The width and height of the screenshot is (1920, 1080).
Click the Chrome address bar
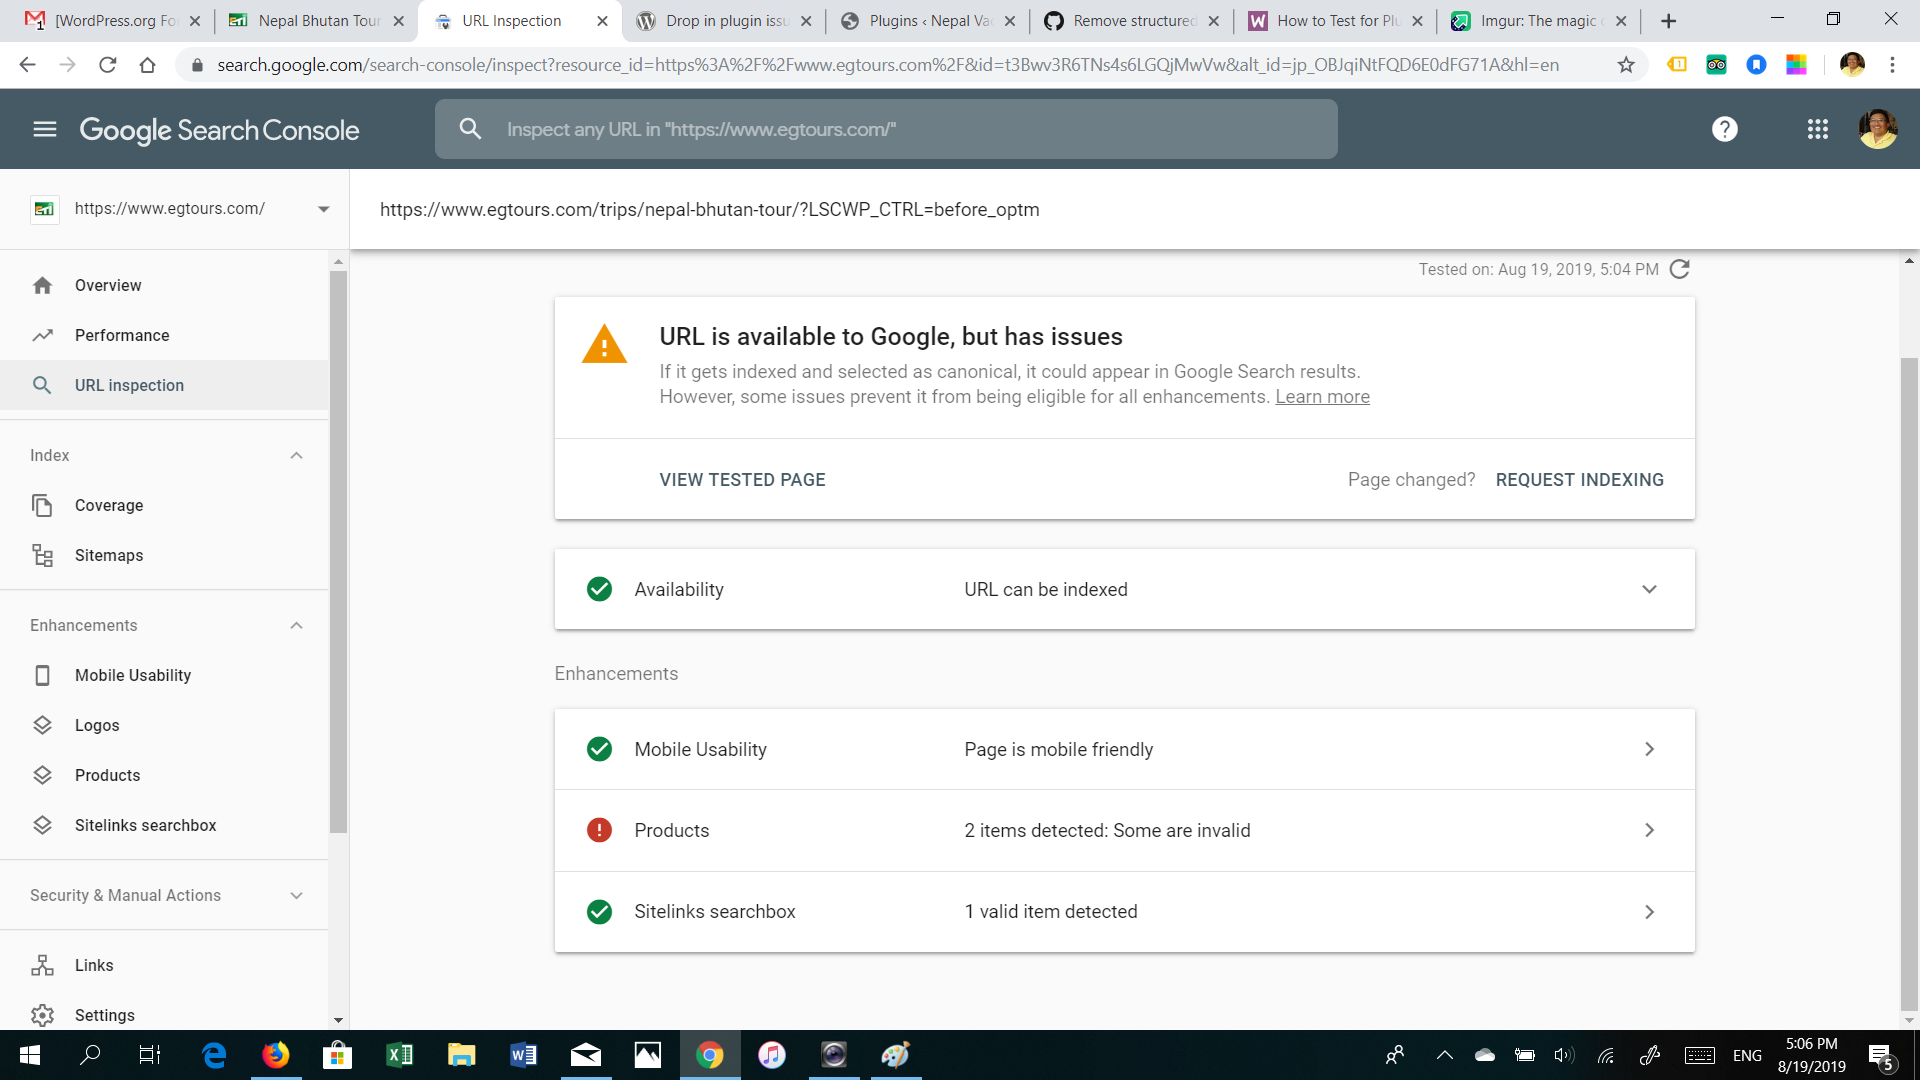(888, 65)
